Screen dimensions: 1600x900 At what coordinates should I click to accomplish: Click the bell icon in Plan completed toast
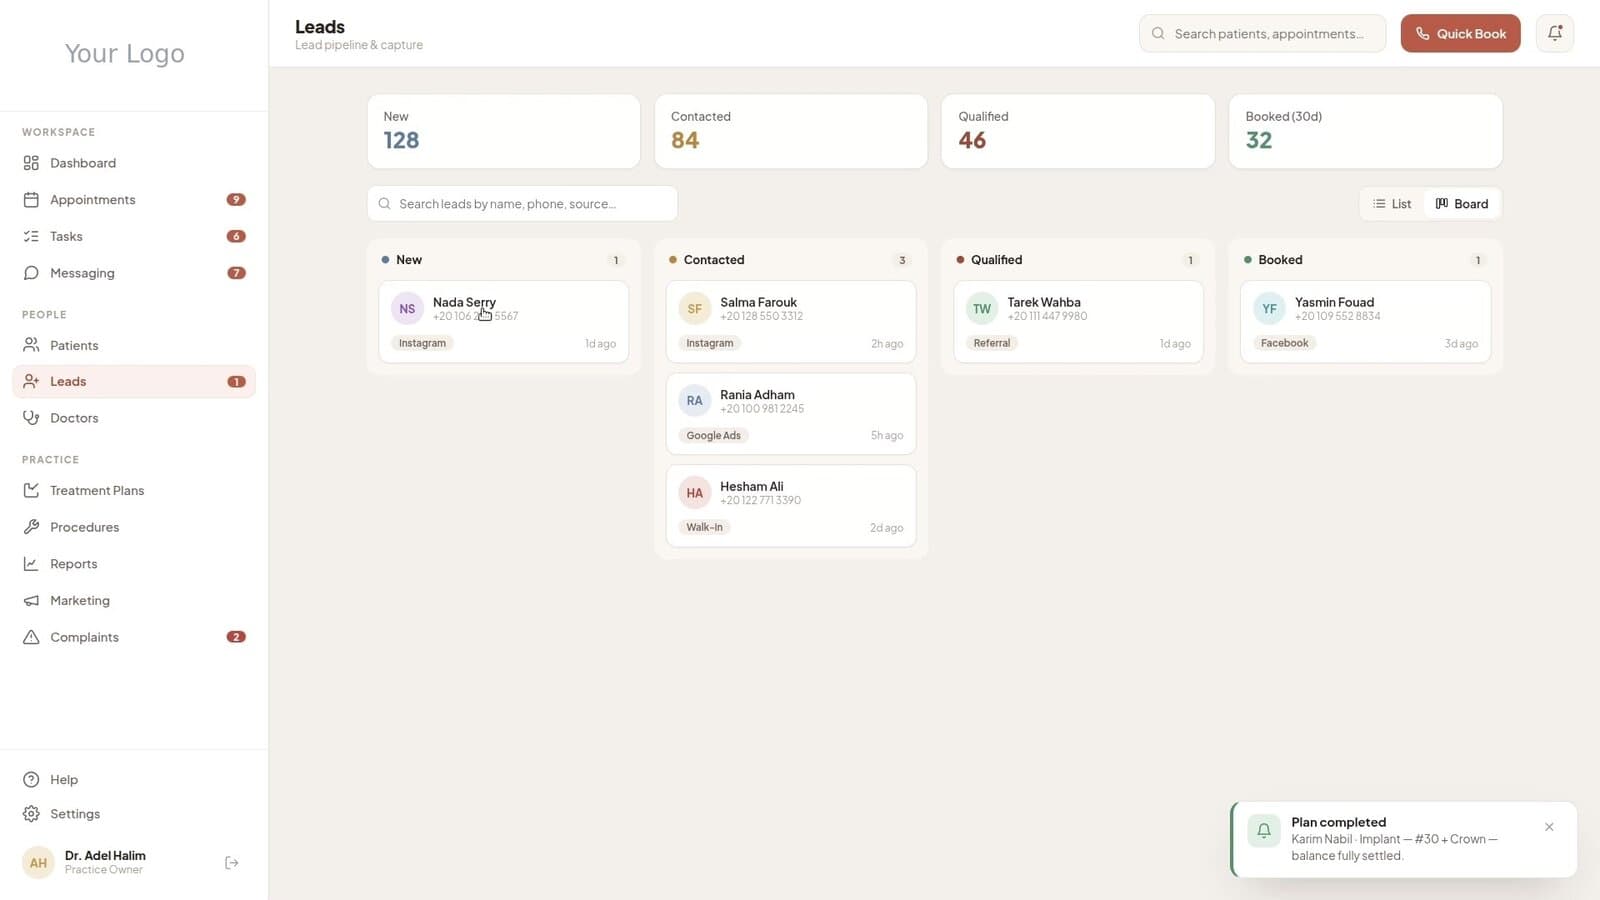click(1264, 830)
